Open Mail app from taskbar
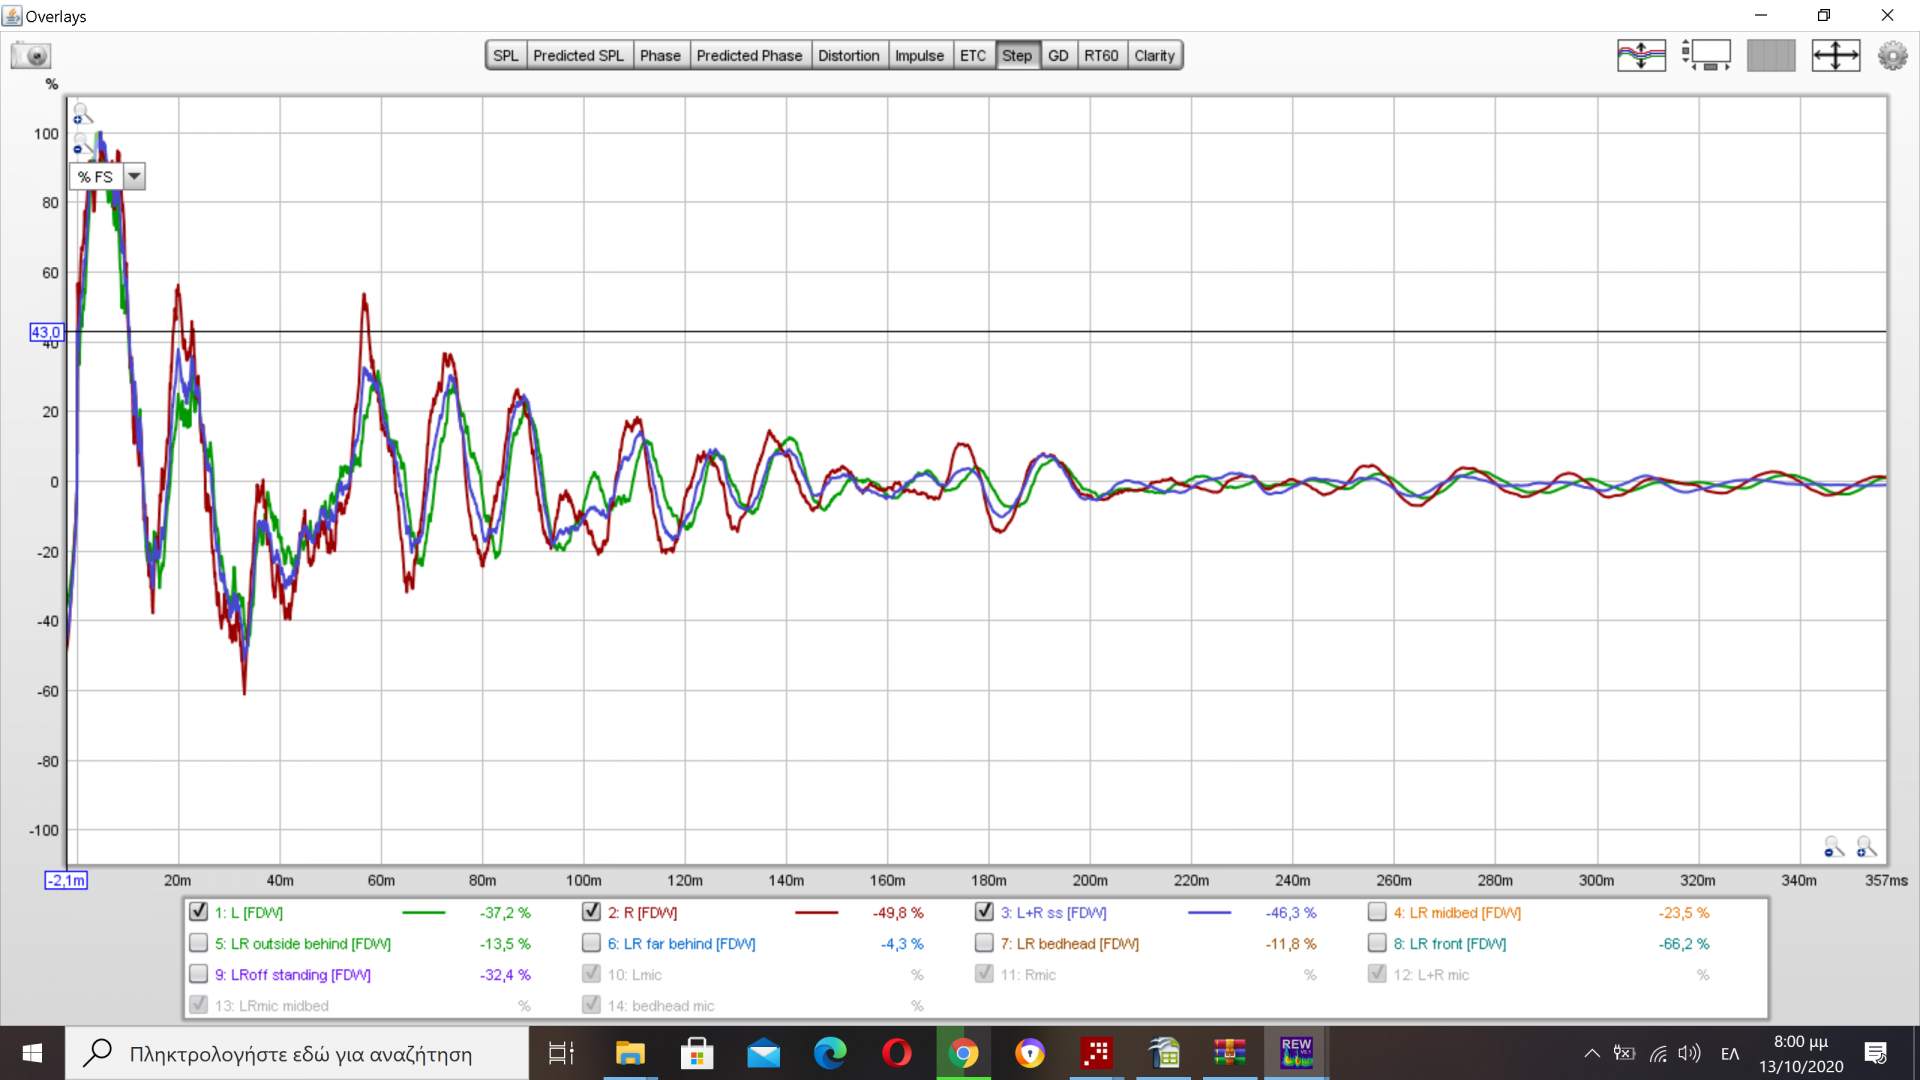 763,1053
